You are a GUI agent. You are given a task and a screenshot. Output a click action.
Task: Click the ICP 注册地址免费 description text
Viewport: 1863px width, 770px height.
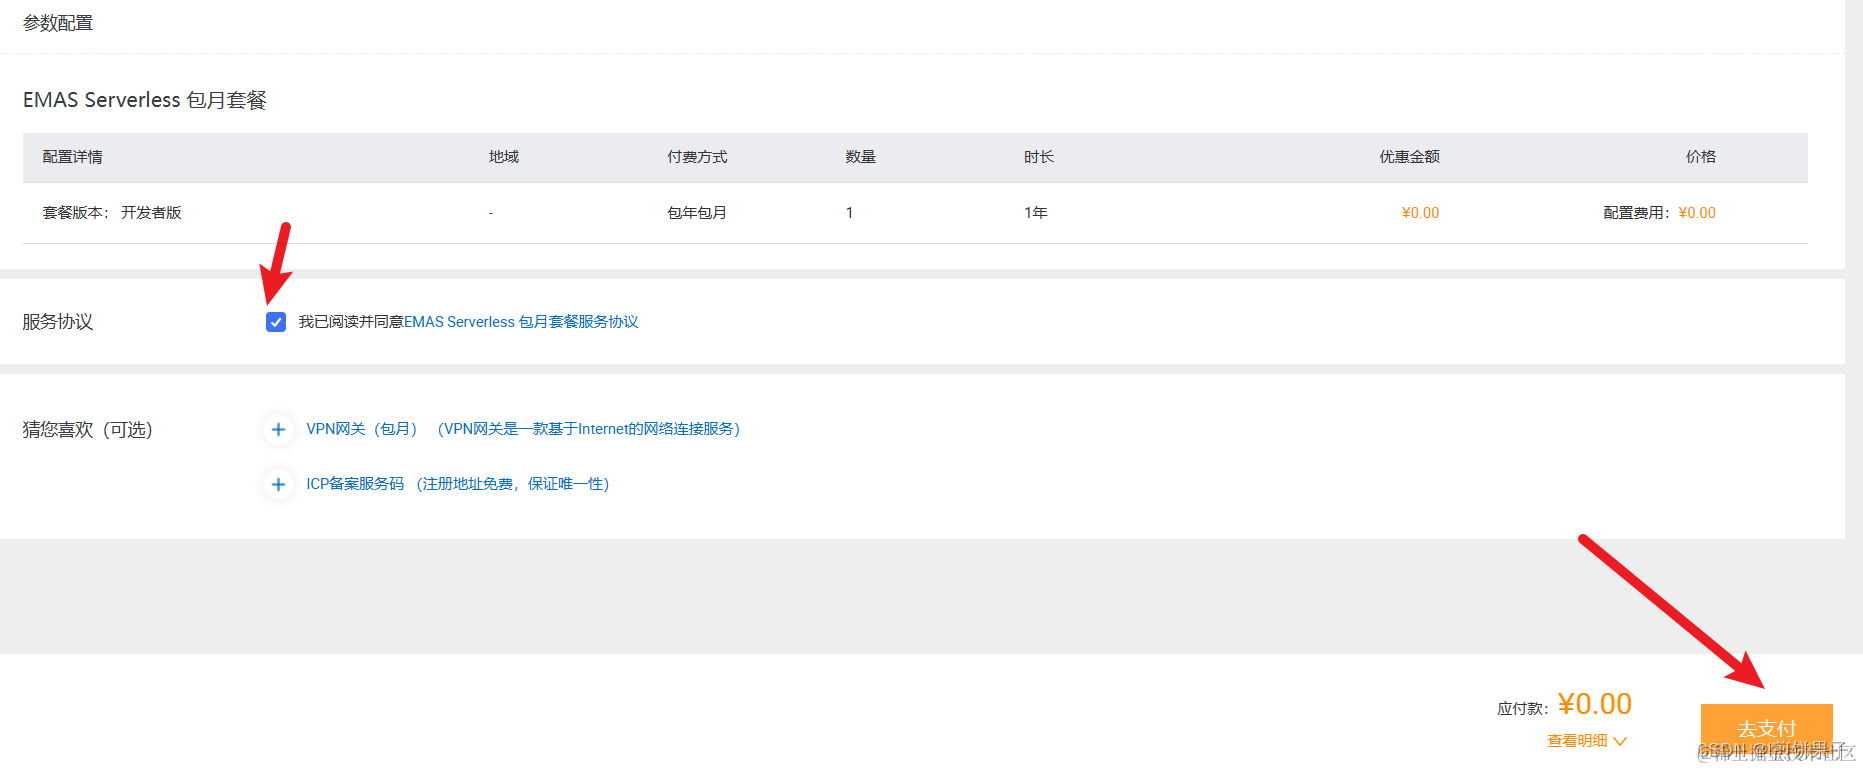[513, 484]
